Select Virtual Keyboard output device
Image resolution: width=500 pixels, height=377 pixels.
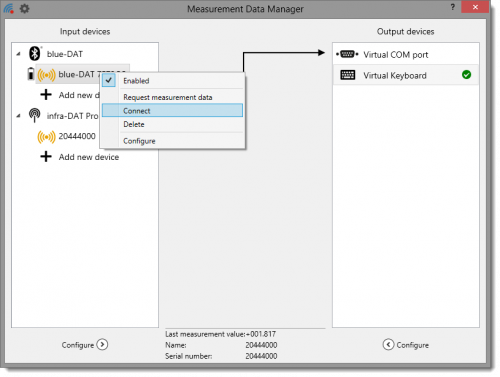(x=406, y=75)
